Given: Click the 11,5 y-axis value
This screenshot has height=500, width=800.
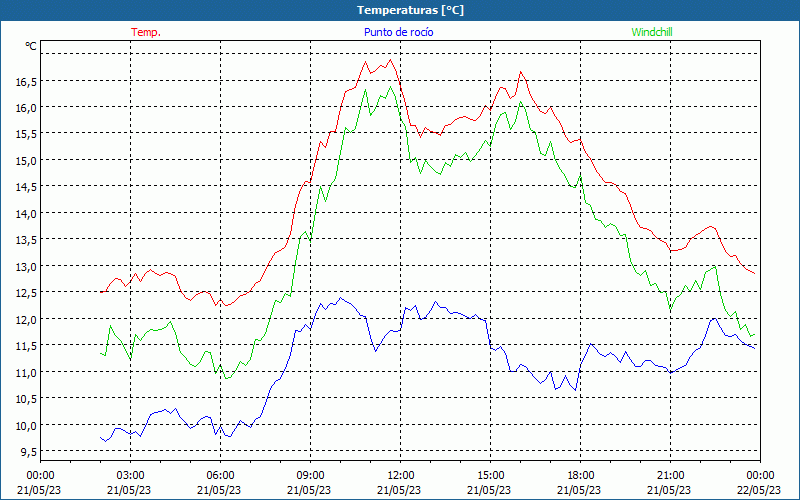Looking at the screenshot, I should coord(26,346).
